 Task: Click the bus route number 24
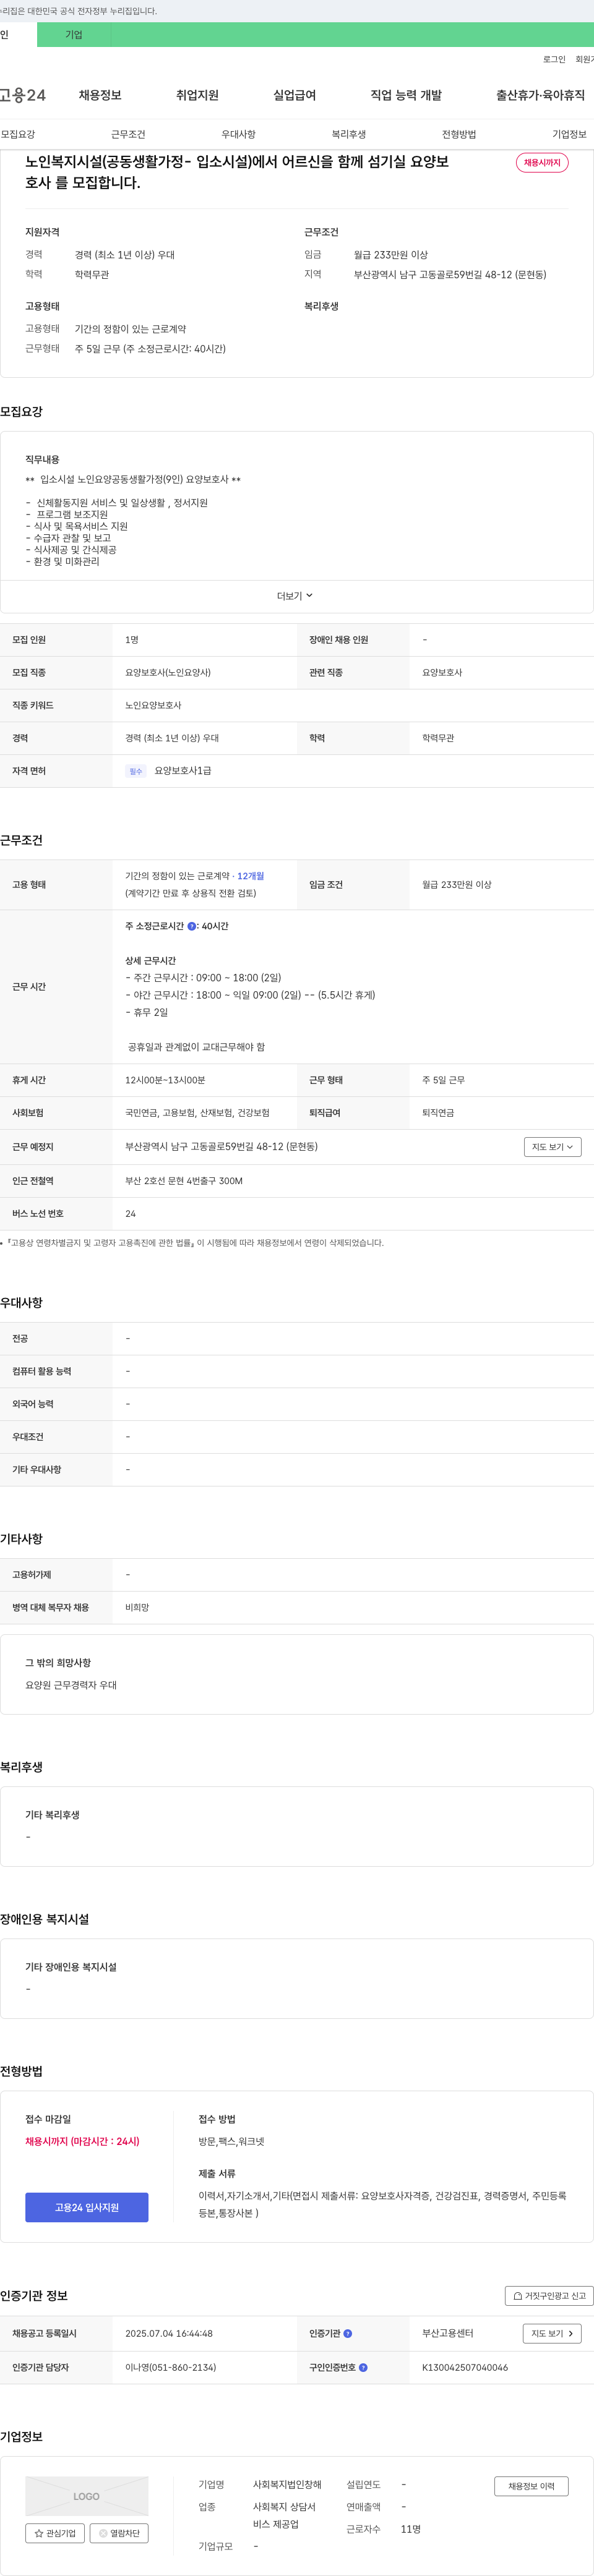(x=130, y=1214)
